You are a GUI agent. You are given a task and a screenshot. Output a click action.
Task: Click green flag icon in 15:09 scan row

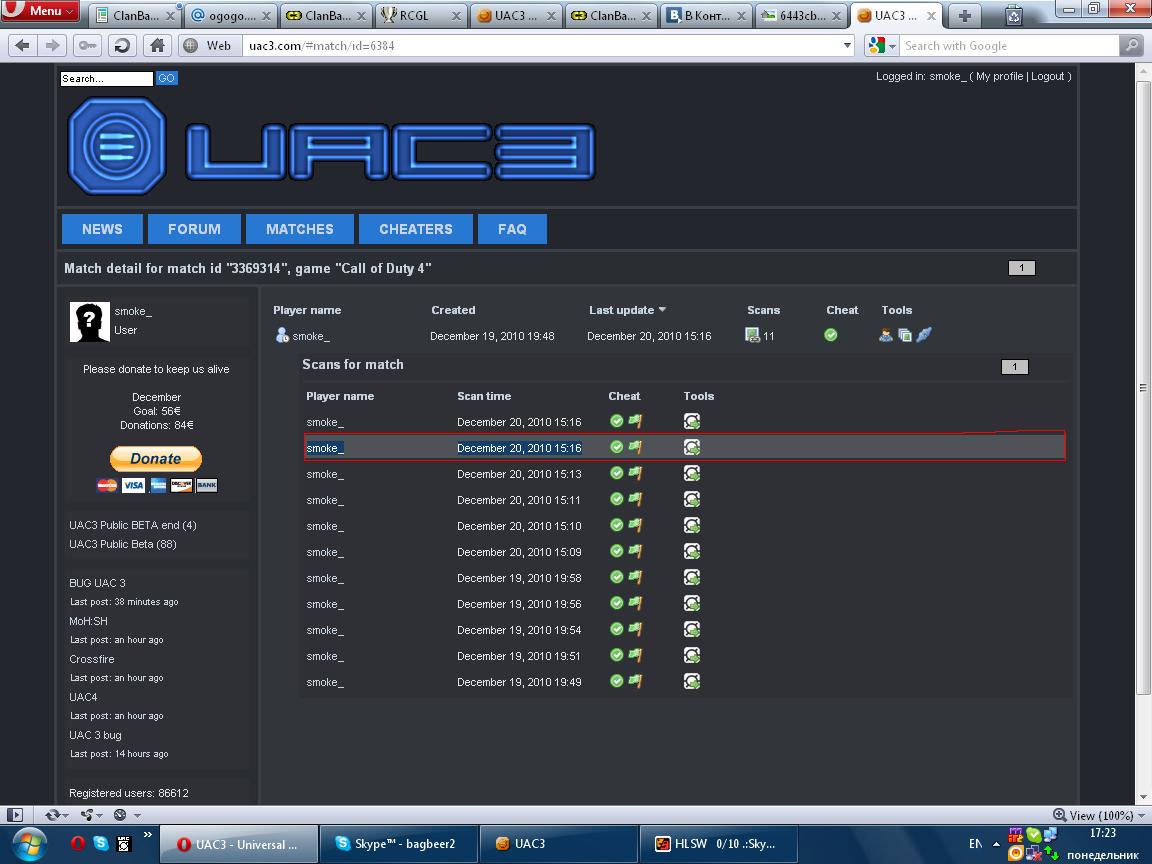point(636,551)
